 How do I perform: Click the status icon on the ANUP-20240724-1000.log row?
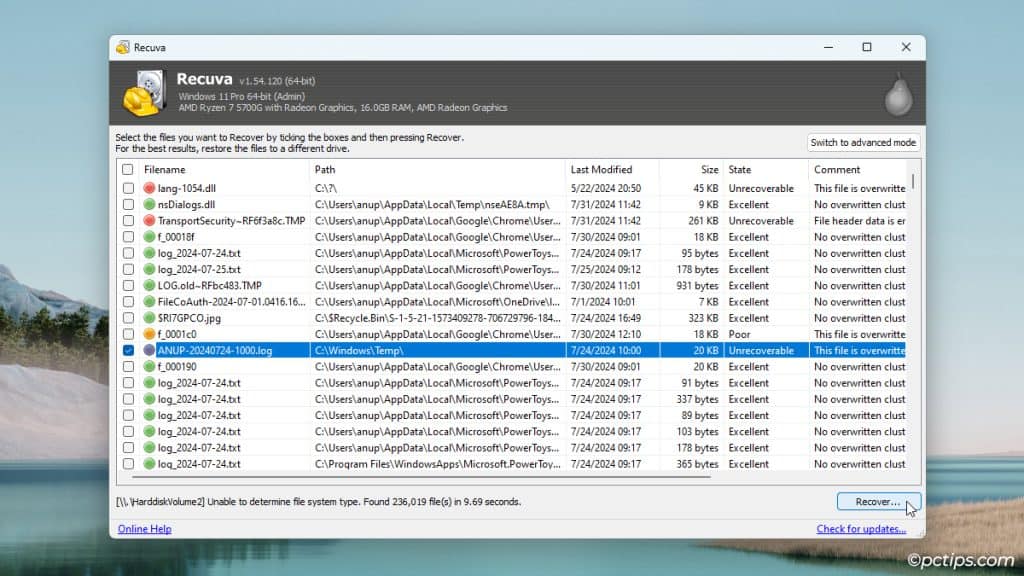click(x=147, y=350)
